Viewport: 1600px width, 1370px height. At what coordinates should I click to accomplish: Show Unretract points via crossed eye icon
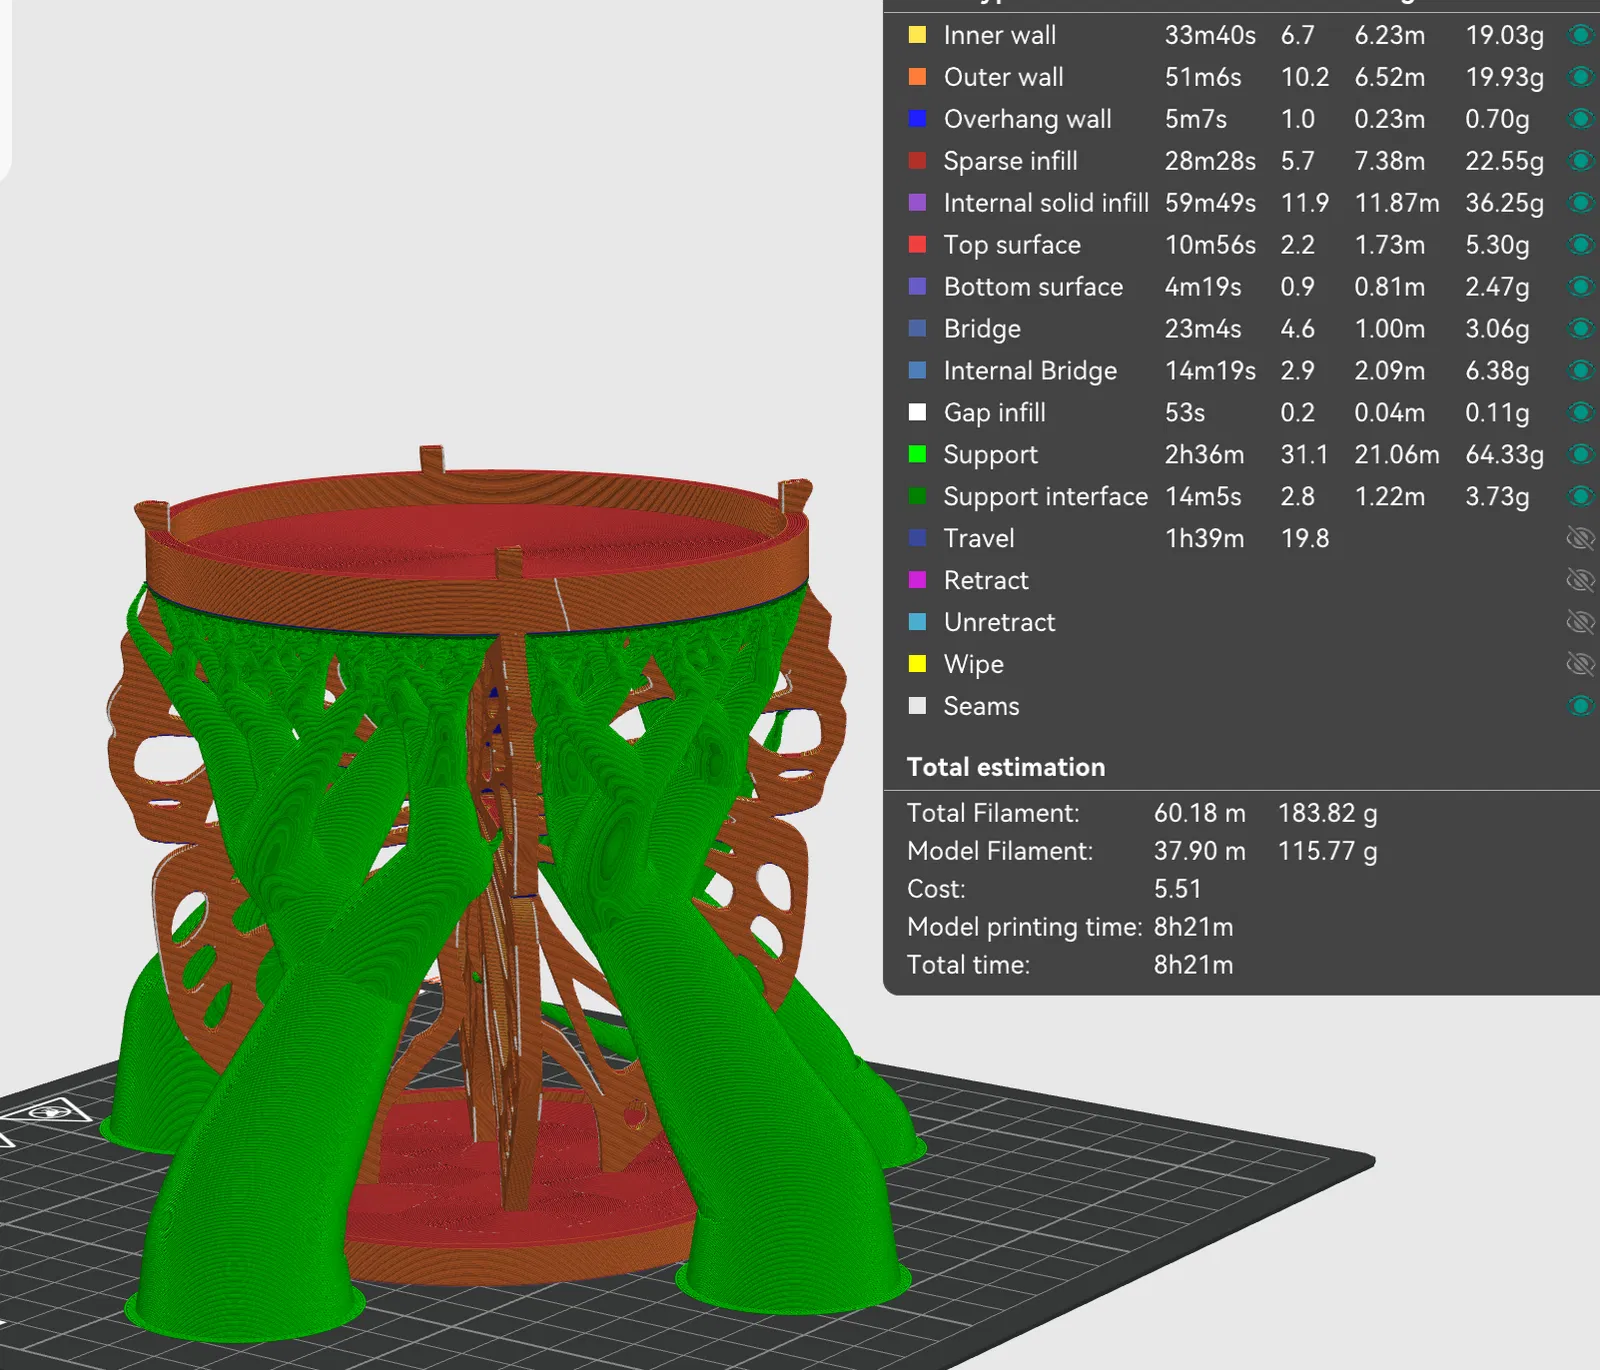click(1580, 623)
